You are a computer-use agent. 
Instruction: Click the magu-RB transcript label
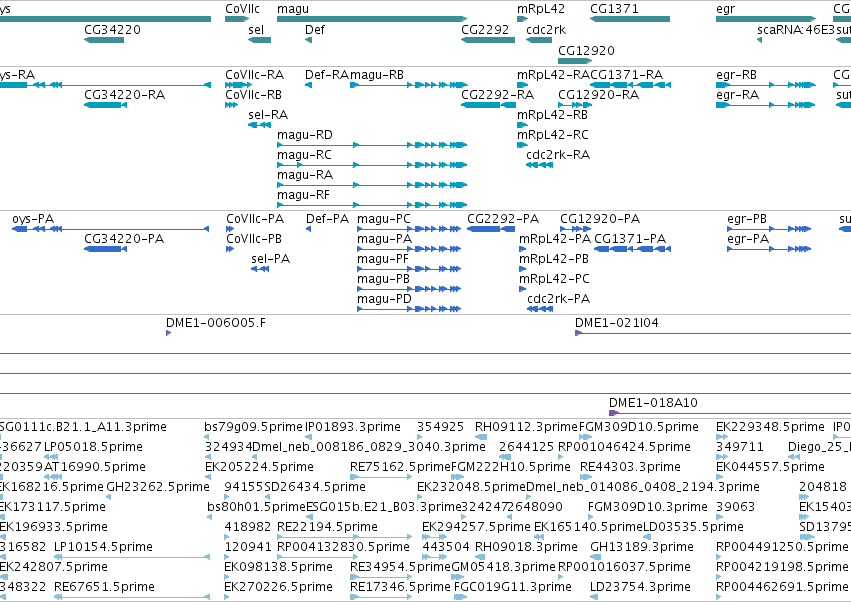tap(377, 75)
